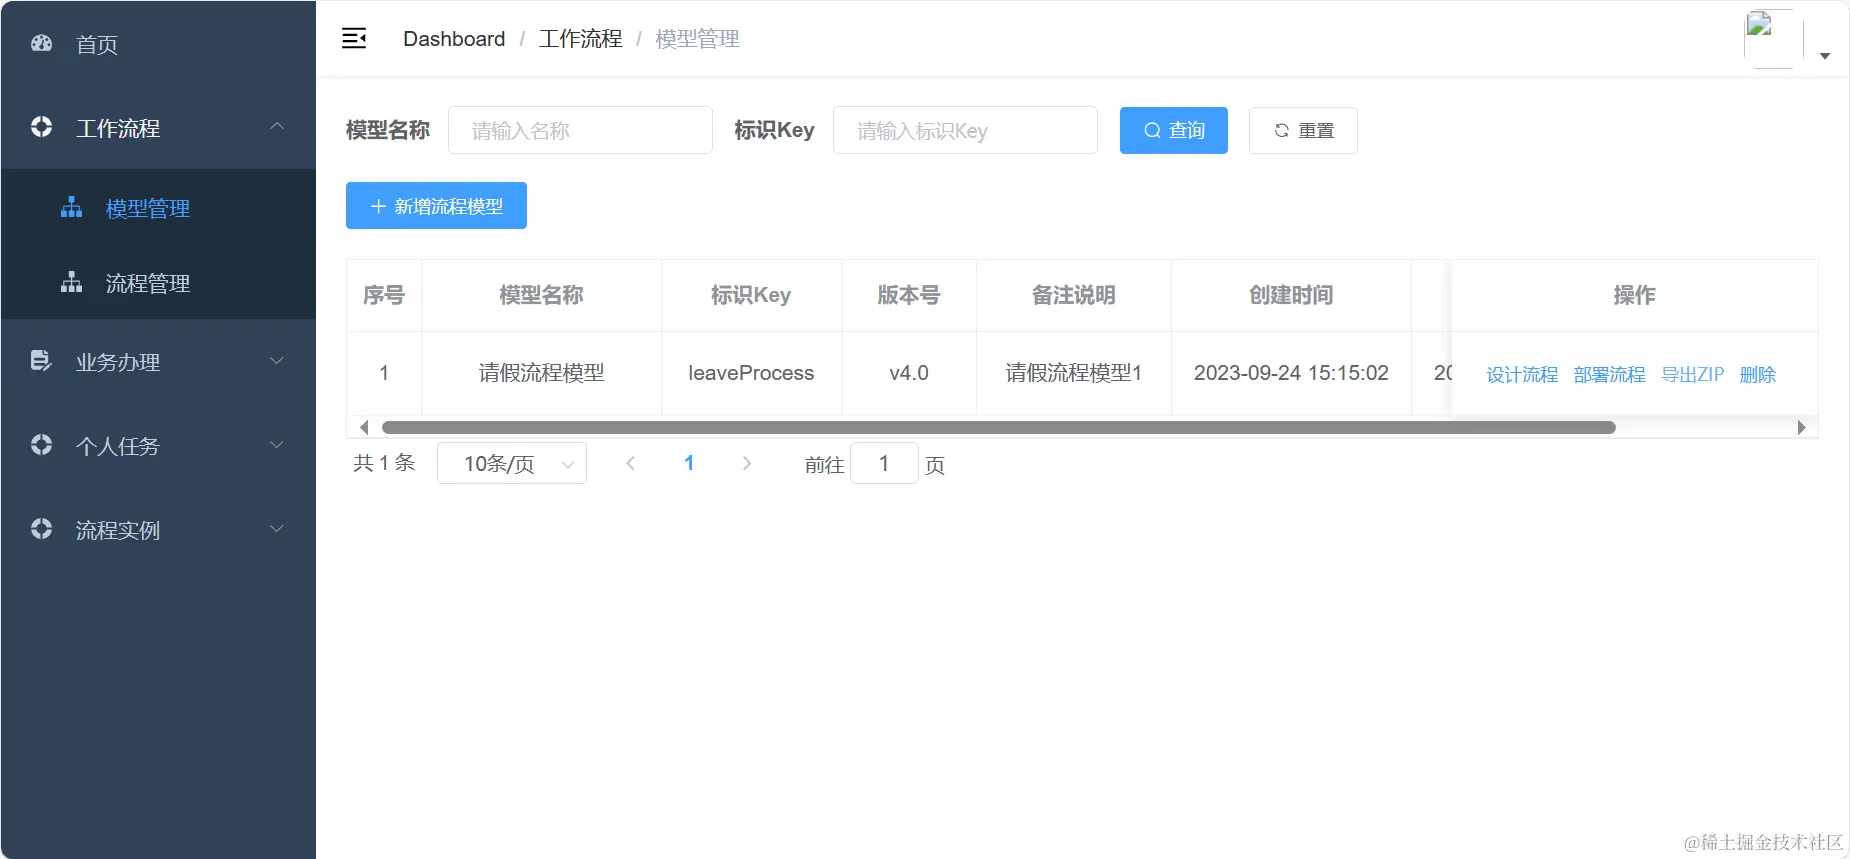Click the 个人任务 sidebar icon
1850x859 pixels.
click(x=41, y=445)
